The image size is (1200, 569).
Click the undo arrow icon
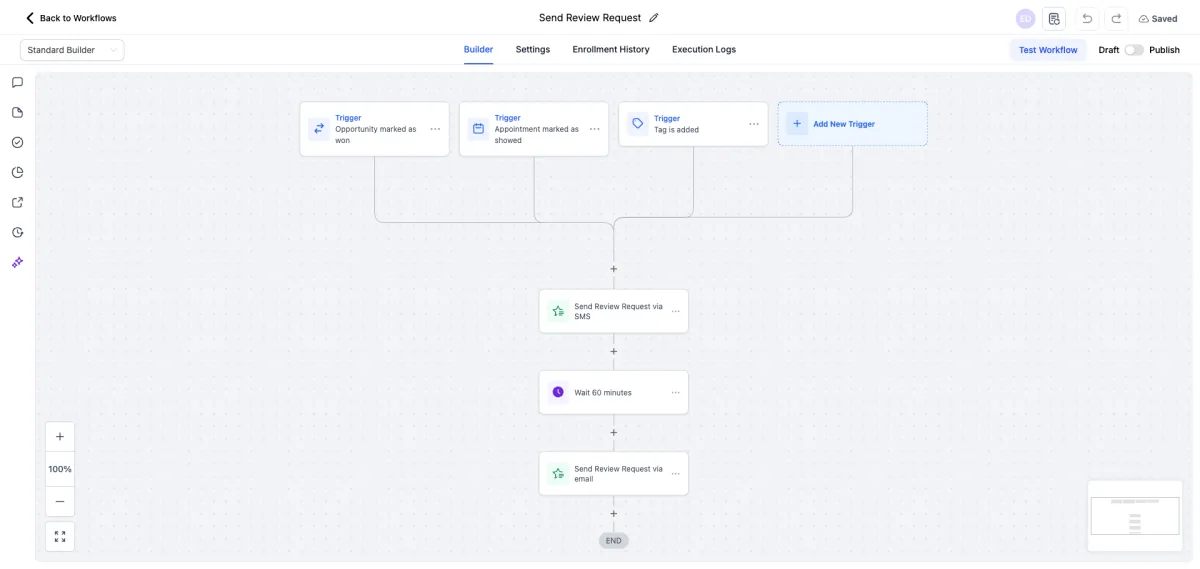(x=1087, y=18)
